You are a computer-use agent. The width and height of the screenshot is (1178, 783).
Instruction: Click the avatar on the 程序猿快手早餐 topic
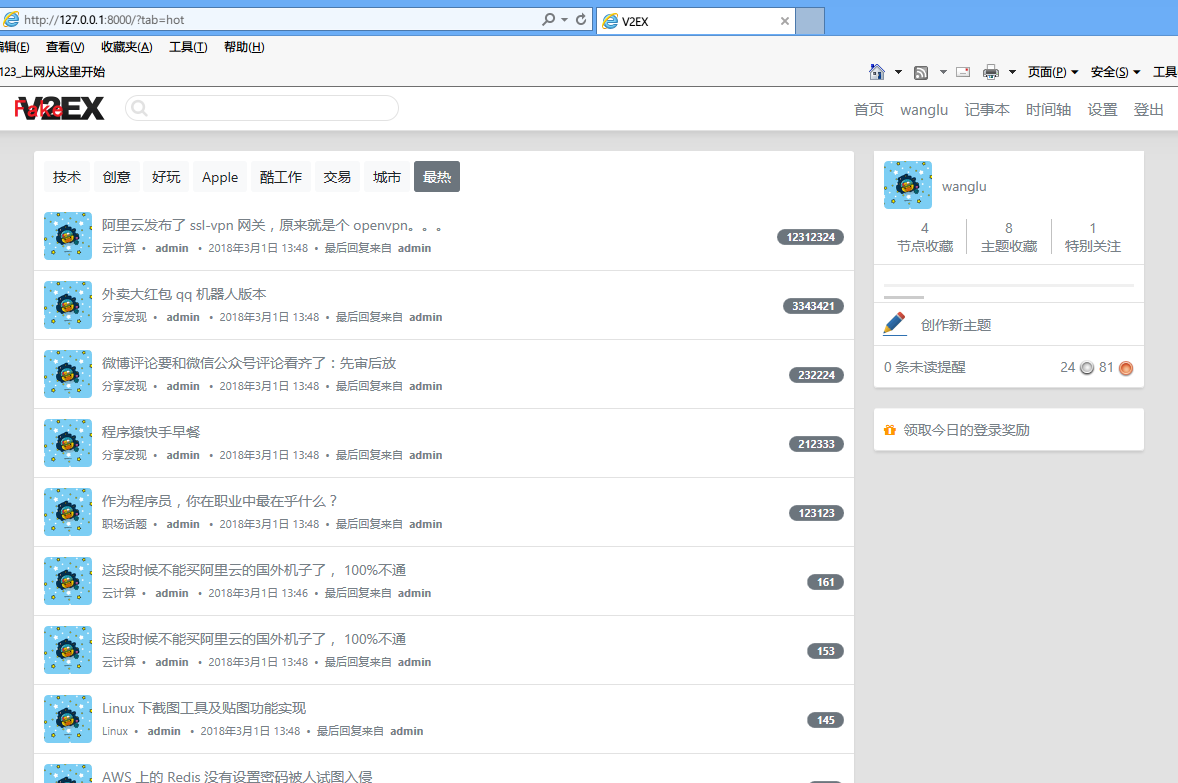pyautogui.click(x=68, y=443)
